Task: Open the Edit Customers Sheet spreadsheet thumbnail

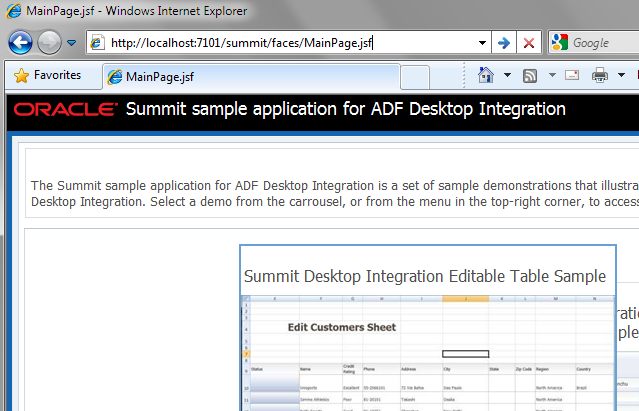Action: [x=427, y=353]
